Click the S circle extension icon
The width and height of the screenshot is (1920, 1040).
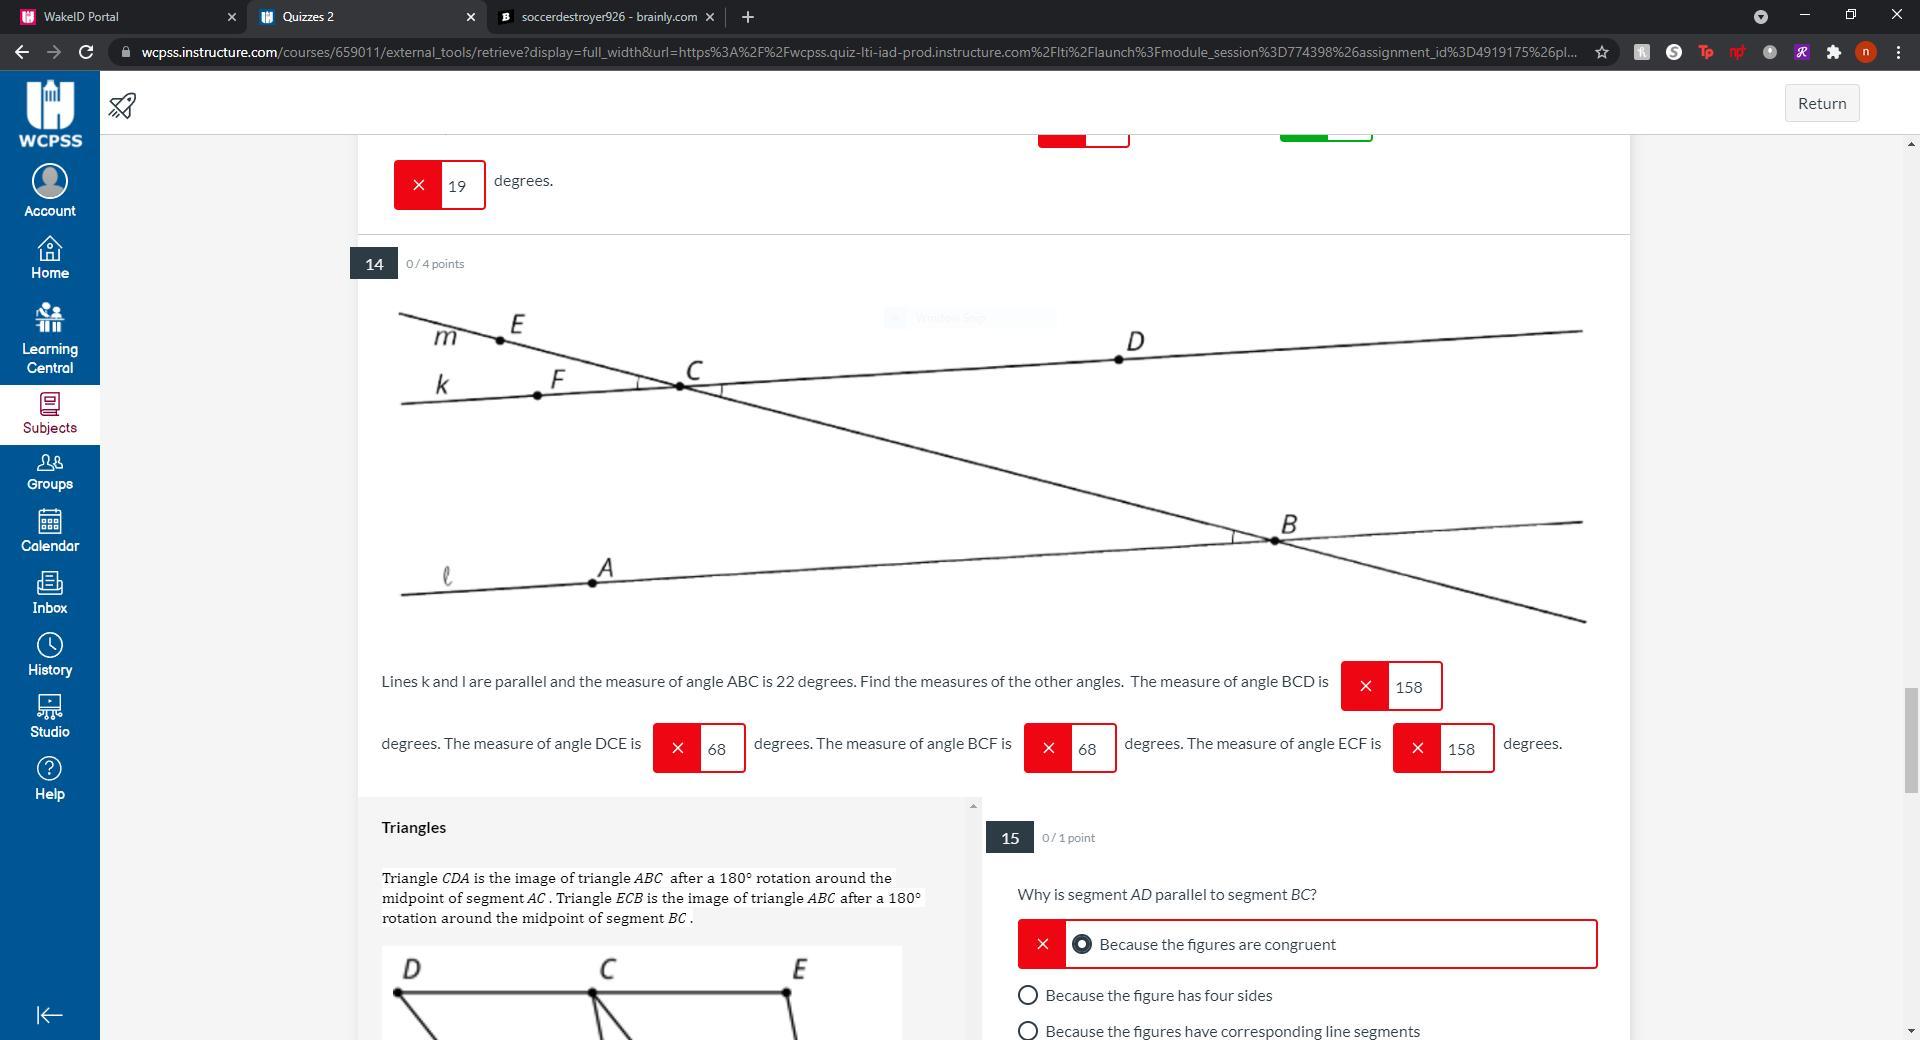[x=1673, y=52]
